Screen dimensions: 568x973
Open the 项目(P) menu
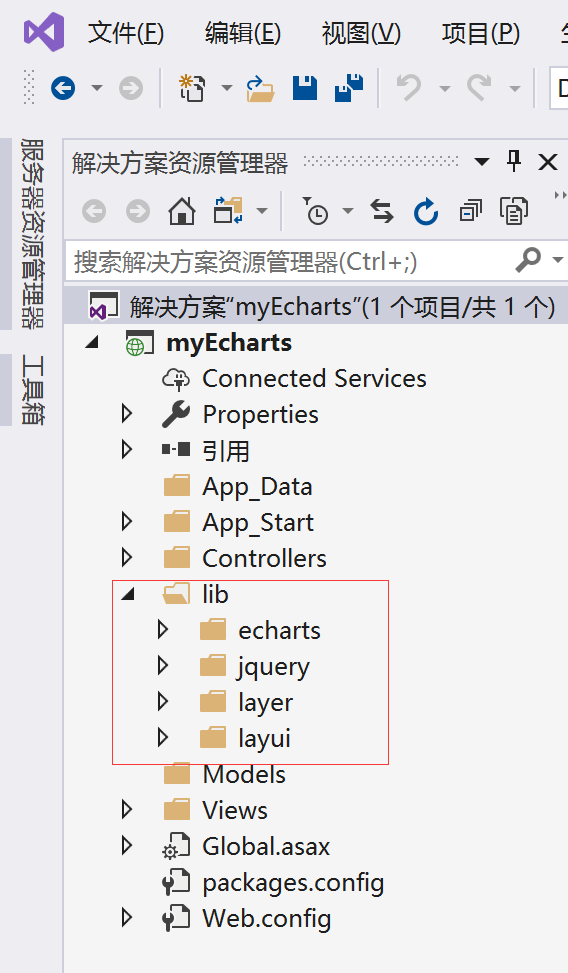pyautogui.click(x=480, y=33)
